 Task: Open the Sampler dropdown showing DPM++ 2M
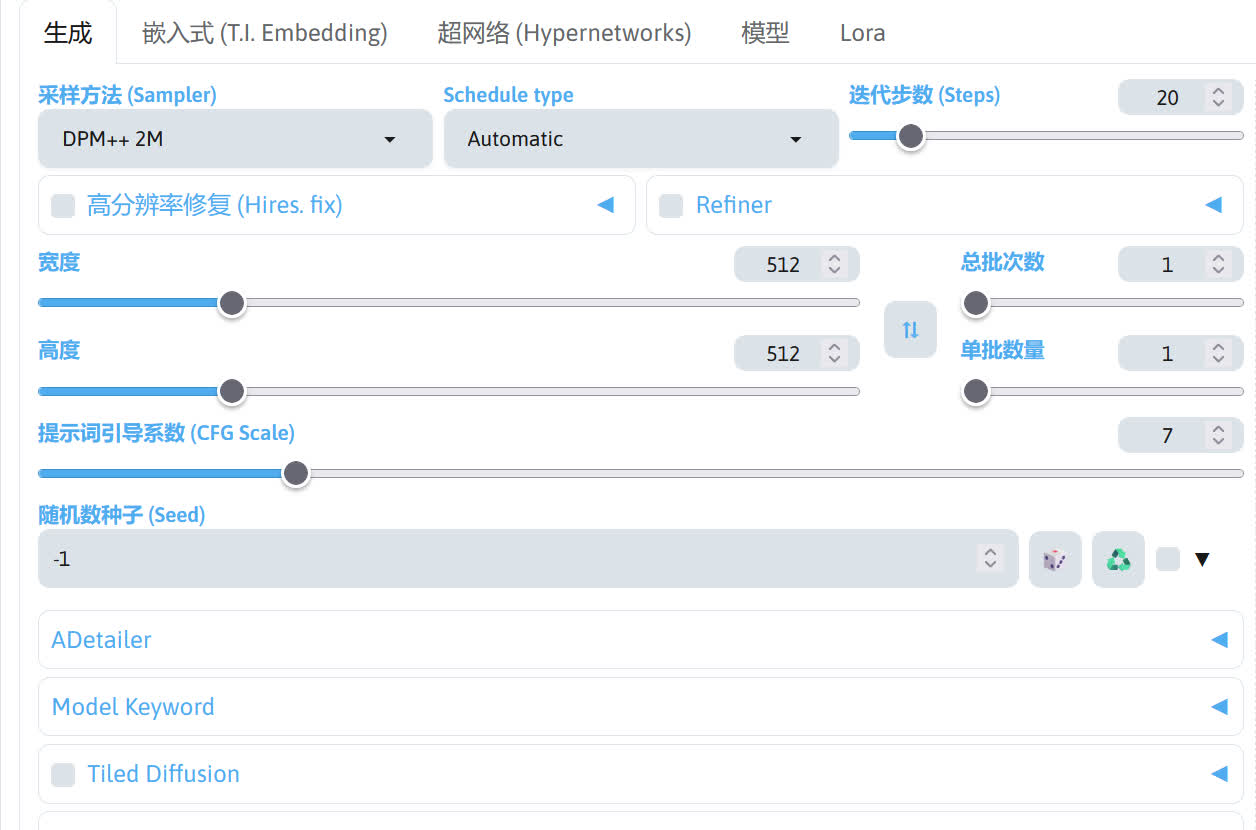point(235,139)
